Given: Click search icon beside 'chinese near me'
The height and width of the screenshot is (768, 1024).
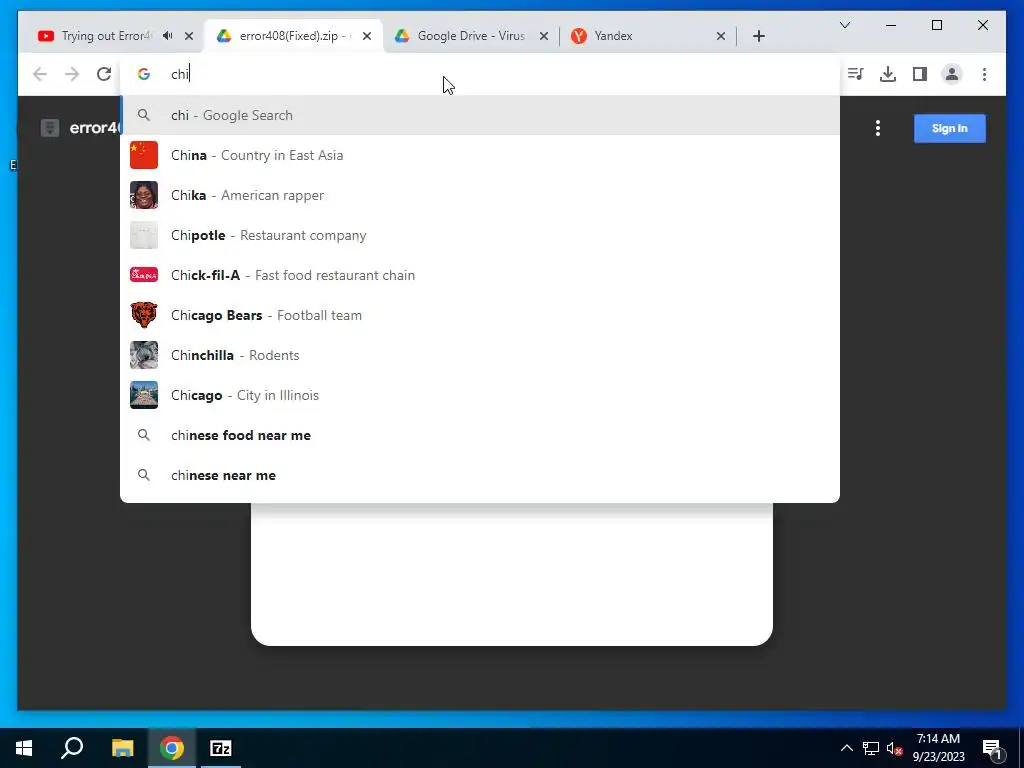Looking at the screenshot, I should click(x=144, y=475).
